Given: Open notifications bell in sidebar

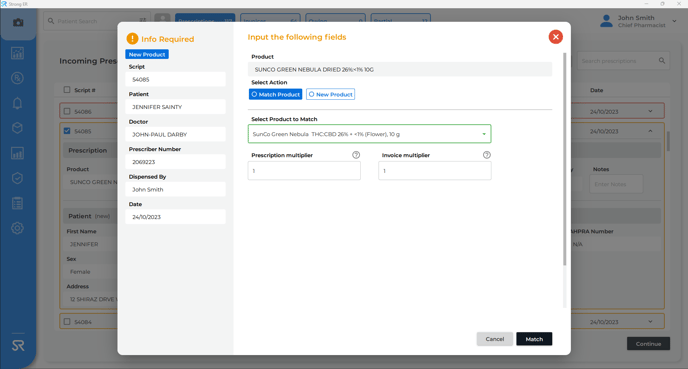Looking at the screenshot, I should coord(17,103).
